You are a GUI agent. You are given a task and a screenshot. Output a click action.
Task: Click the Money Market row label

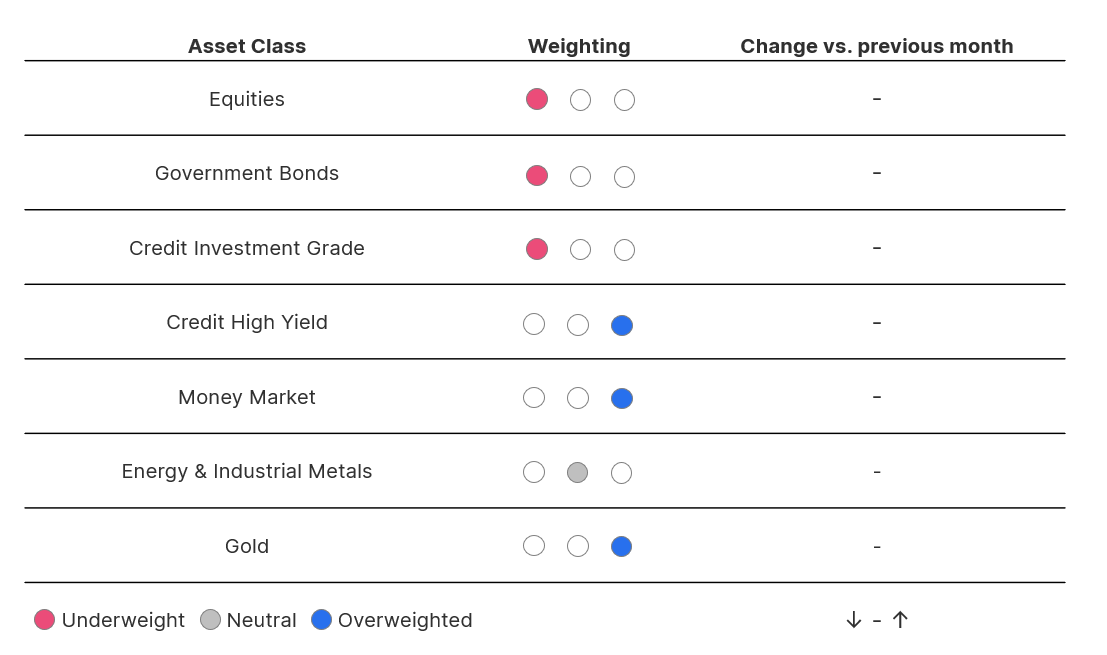tap(247, 397)
